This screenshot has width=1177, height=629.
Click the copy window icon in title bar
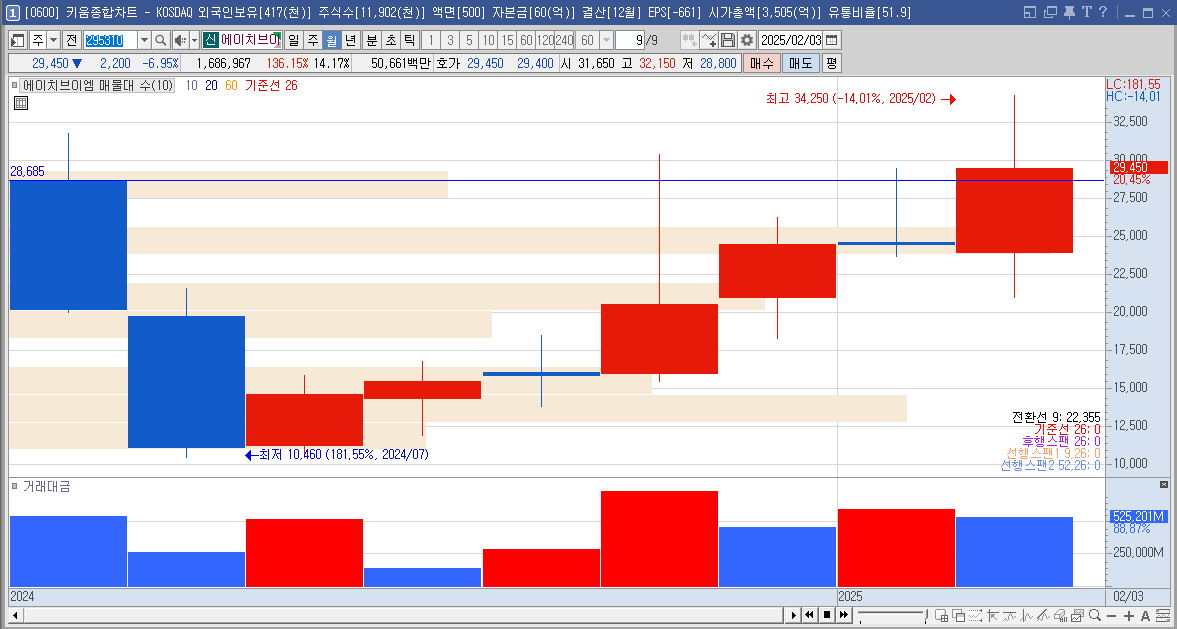coord(1050,12)
